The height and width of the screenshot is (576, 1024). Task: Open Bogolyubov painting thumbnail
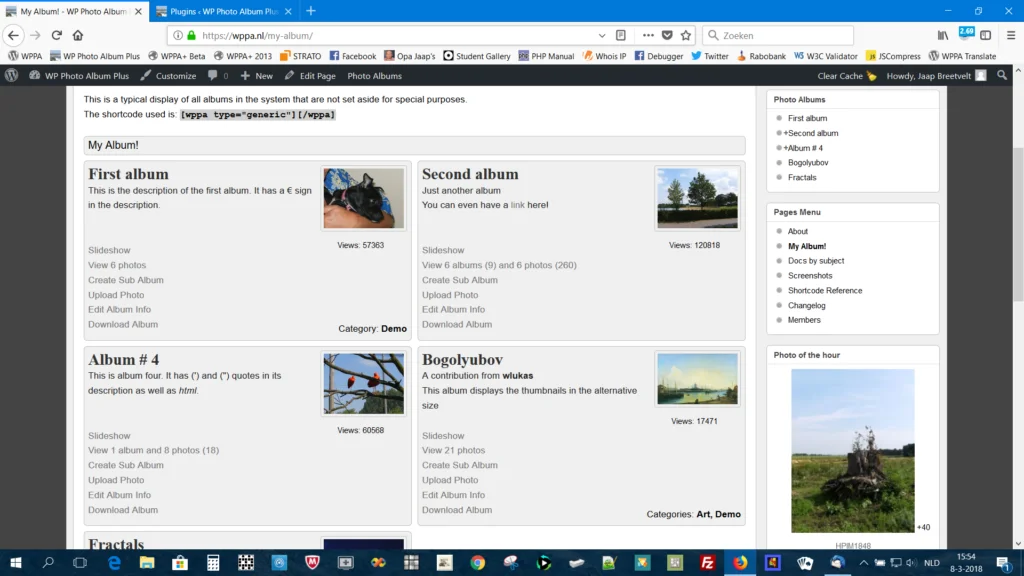tap(697, 379)
